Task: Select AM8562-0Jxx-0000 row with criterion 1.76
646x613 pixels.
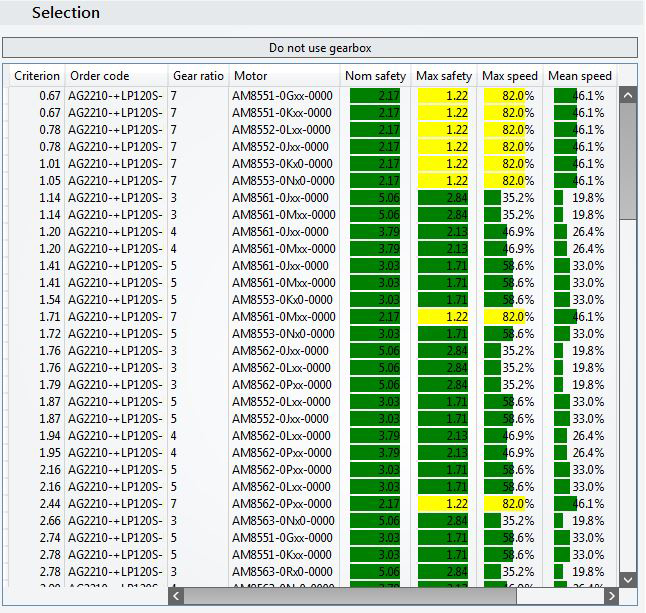Action: click(x=313, y=351)
